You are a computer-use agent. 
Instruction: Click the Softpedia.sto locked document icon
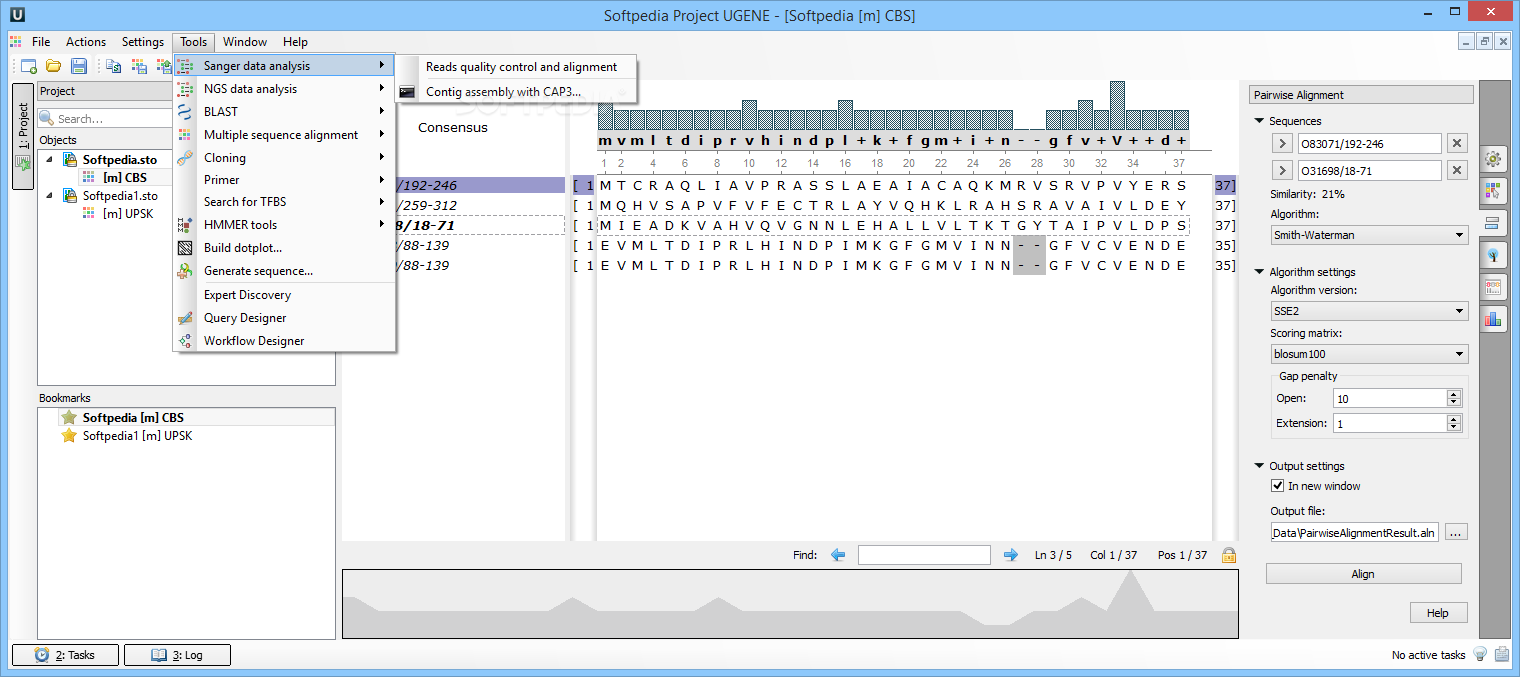(x=70, y=160)
